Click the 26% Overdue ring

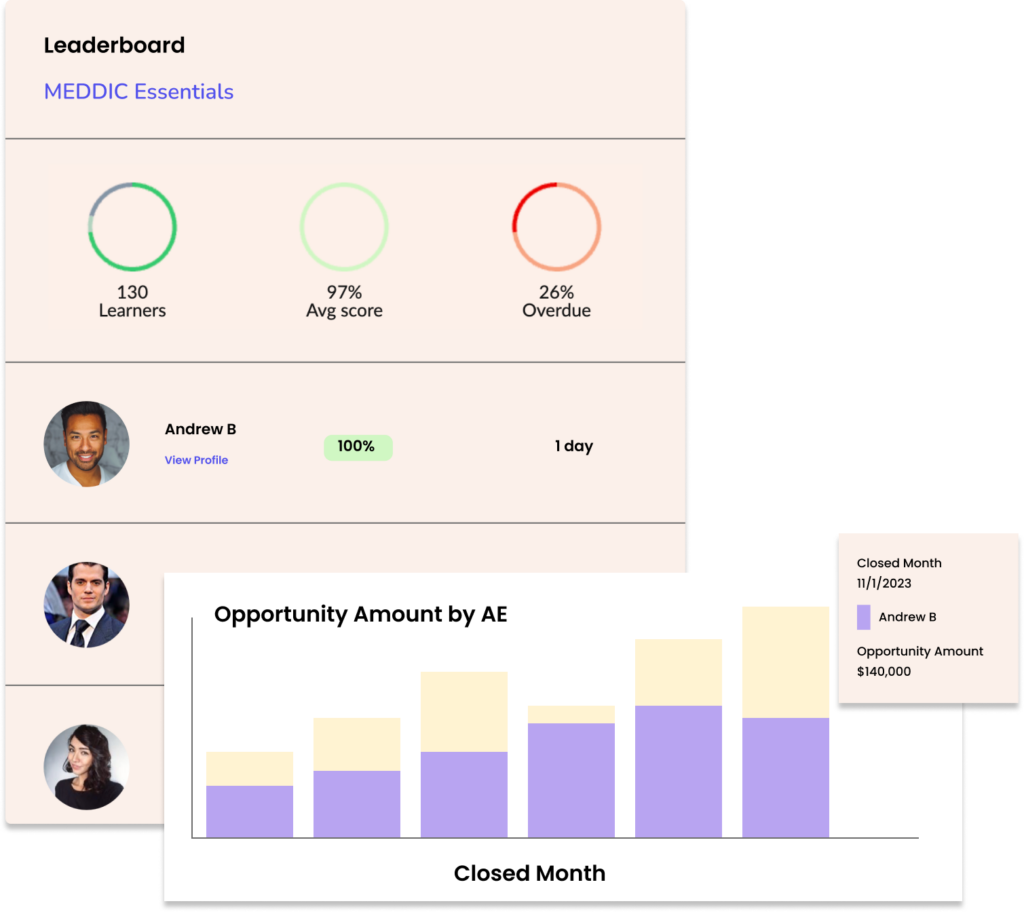point(556,227)
